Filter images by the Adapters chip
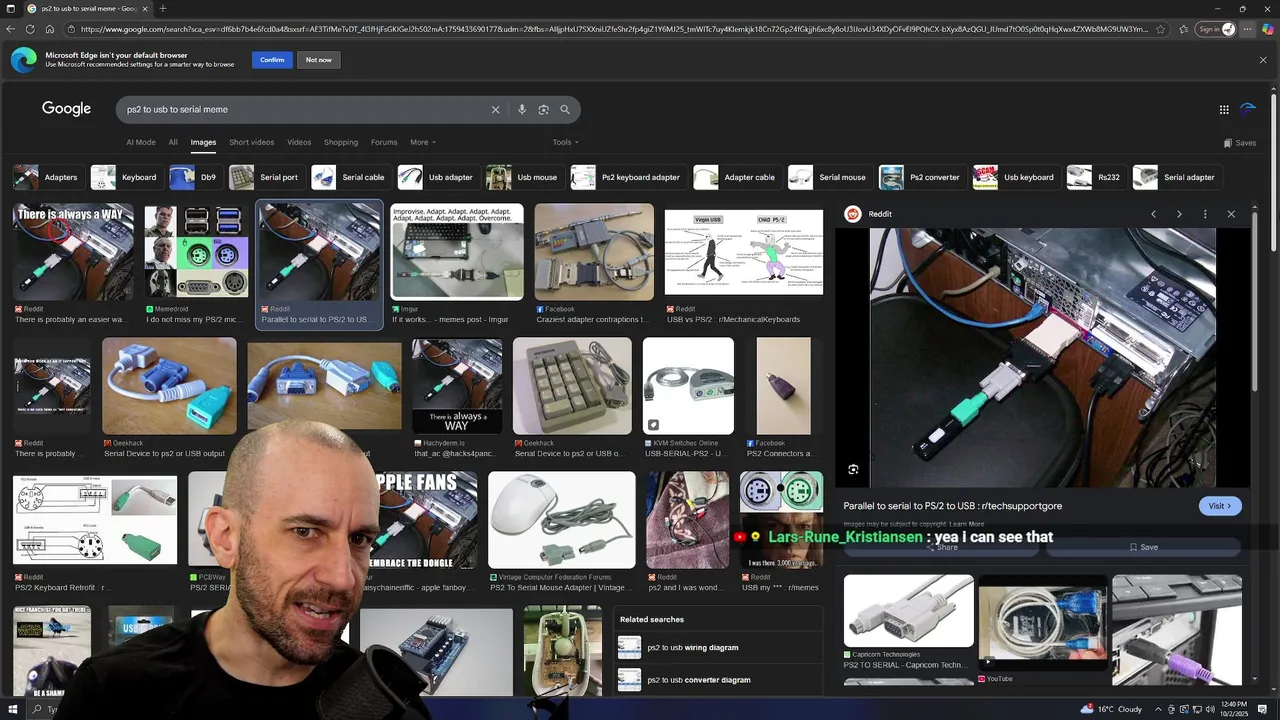This screenshot has width=1280, height=720. (x=46, y=177)
